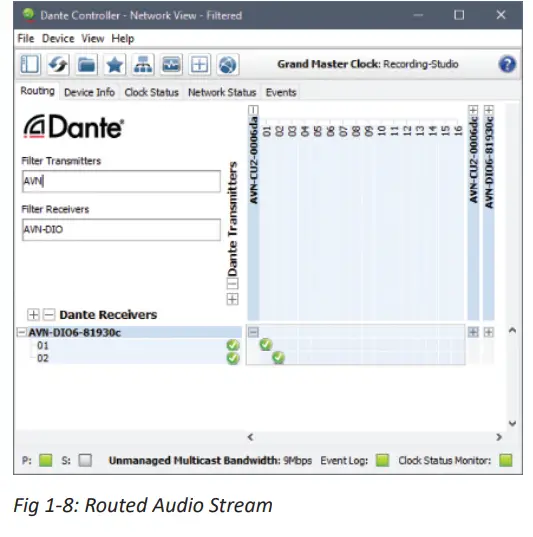Switch to the Clock Status tab
Image resolution: width=533 pixels, height=537 pixels.
(151, 92)
